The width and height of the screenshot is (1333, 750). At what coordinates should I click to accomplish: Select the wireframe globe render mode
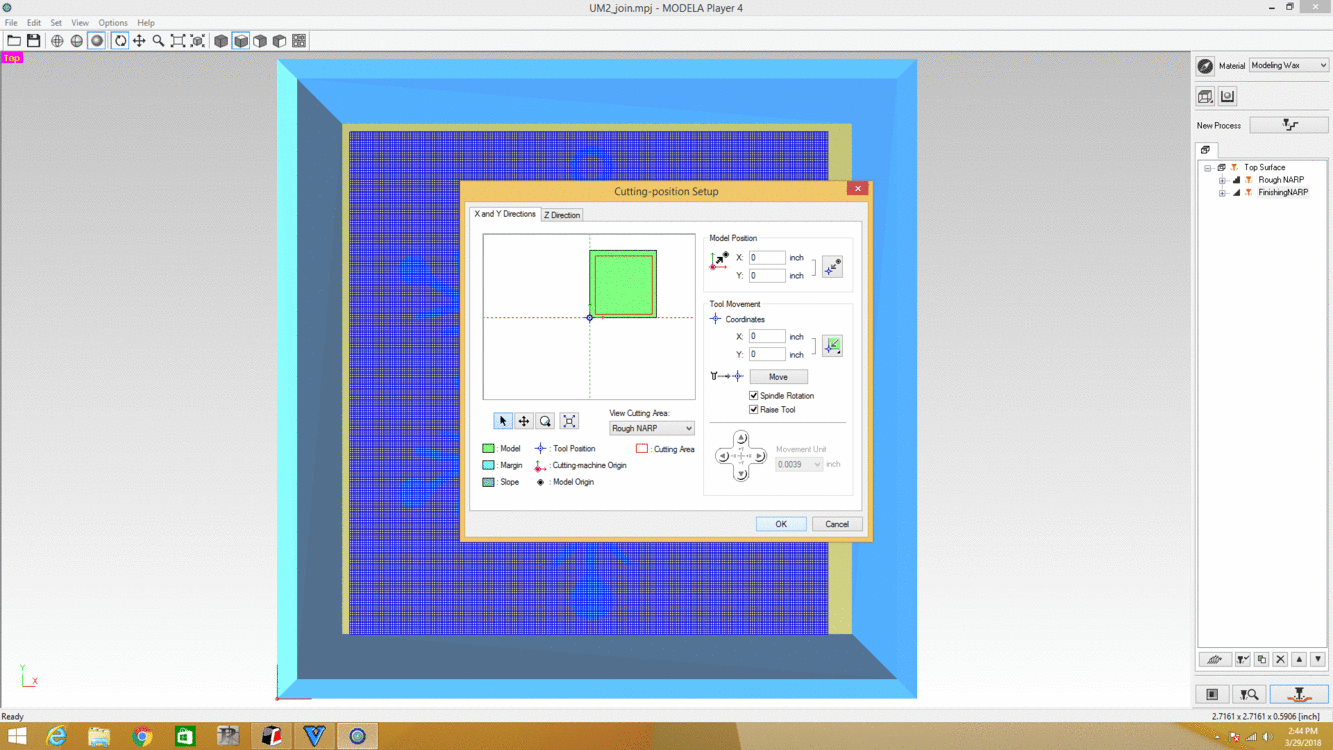pos(57,41)
